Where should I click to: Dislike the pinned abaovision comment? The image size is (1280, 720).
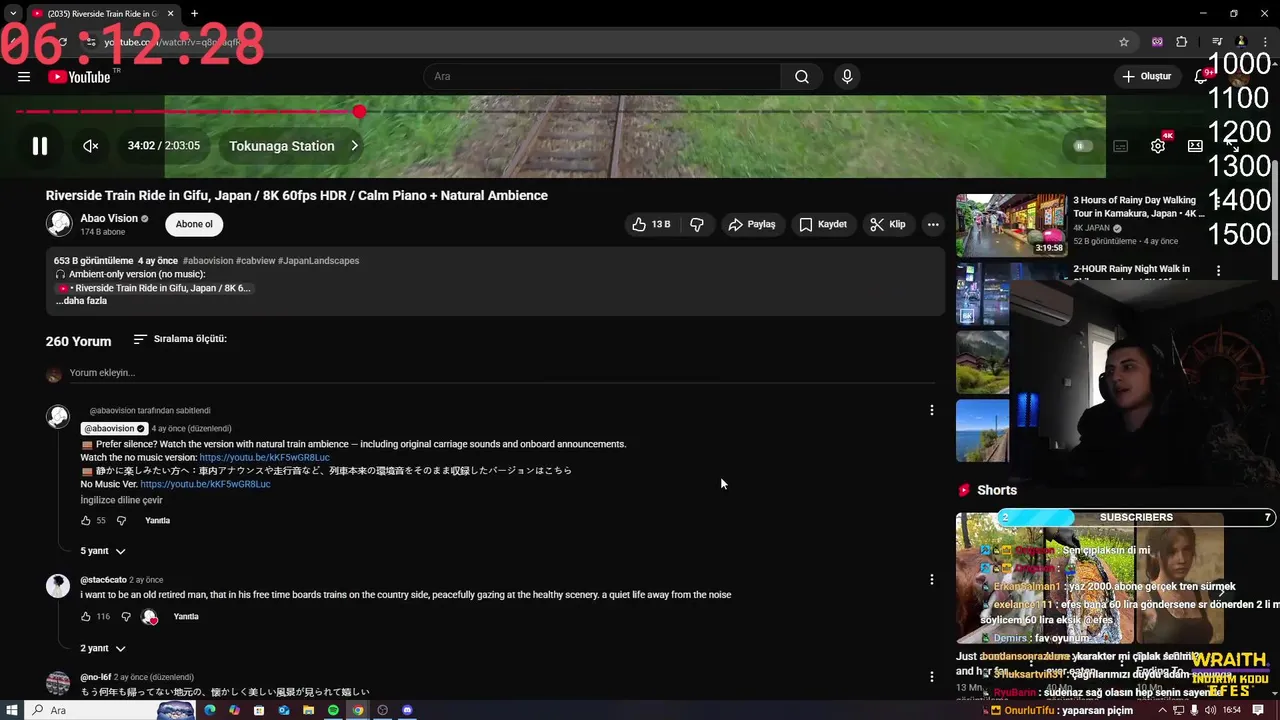pos(122,521)
